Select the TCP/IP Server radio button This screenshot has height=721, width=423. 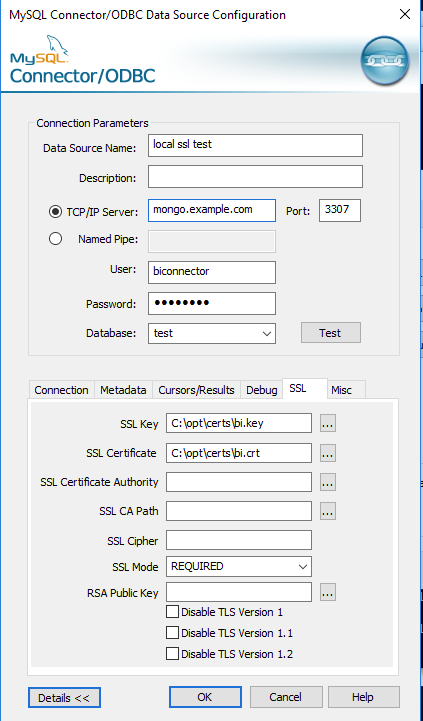coord(56,212)
